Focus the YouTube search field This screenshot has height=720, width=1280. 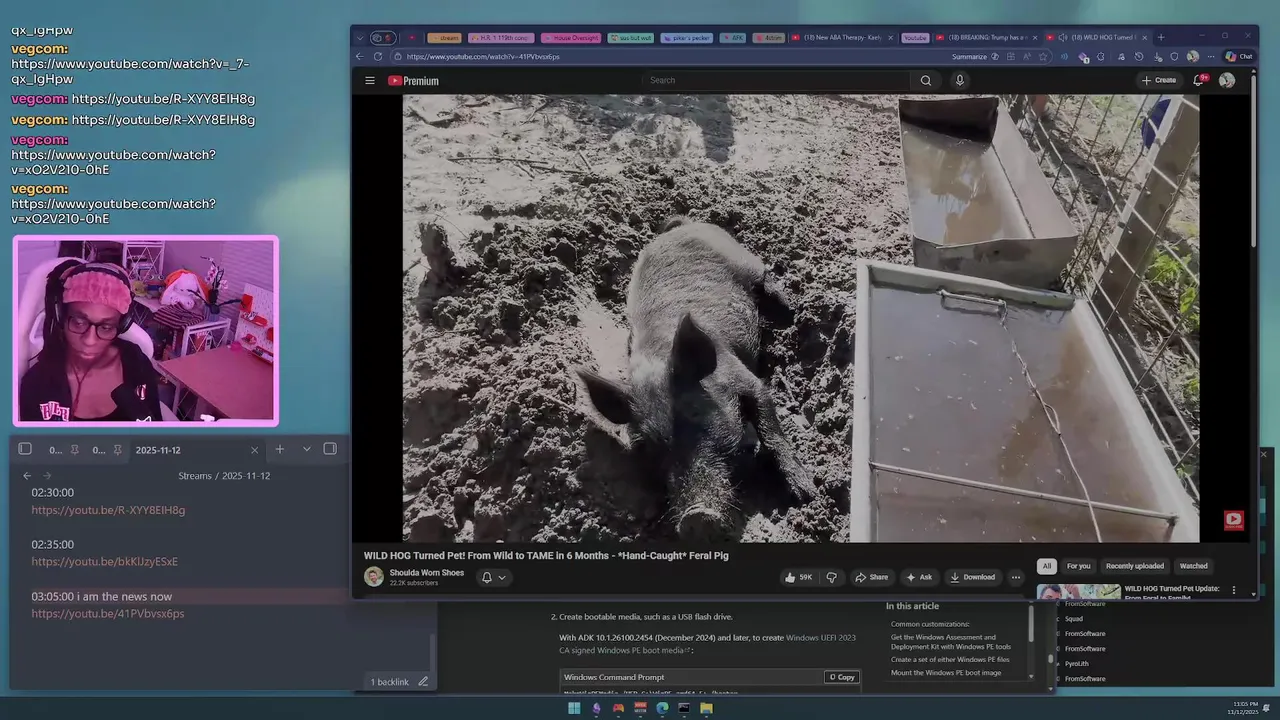775,80
